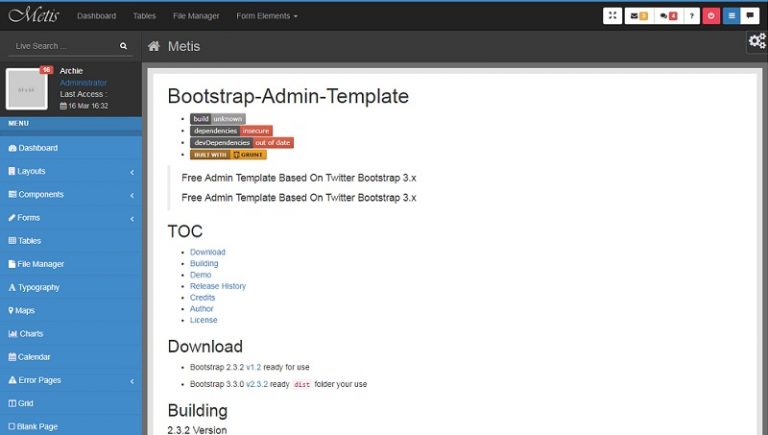Open Grid in the sidebar

coord(71,403)
